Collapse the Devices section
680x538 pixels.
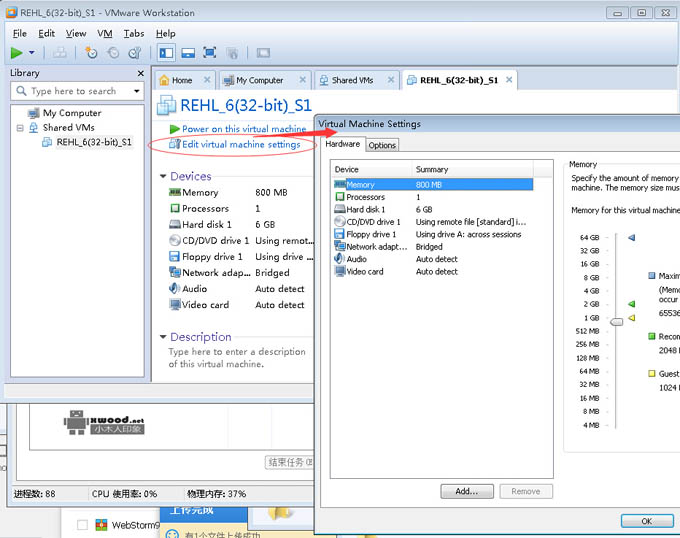click(x=163, y=176)
